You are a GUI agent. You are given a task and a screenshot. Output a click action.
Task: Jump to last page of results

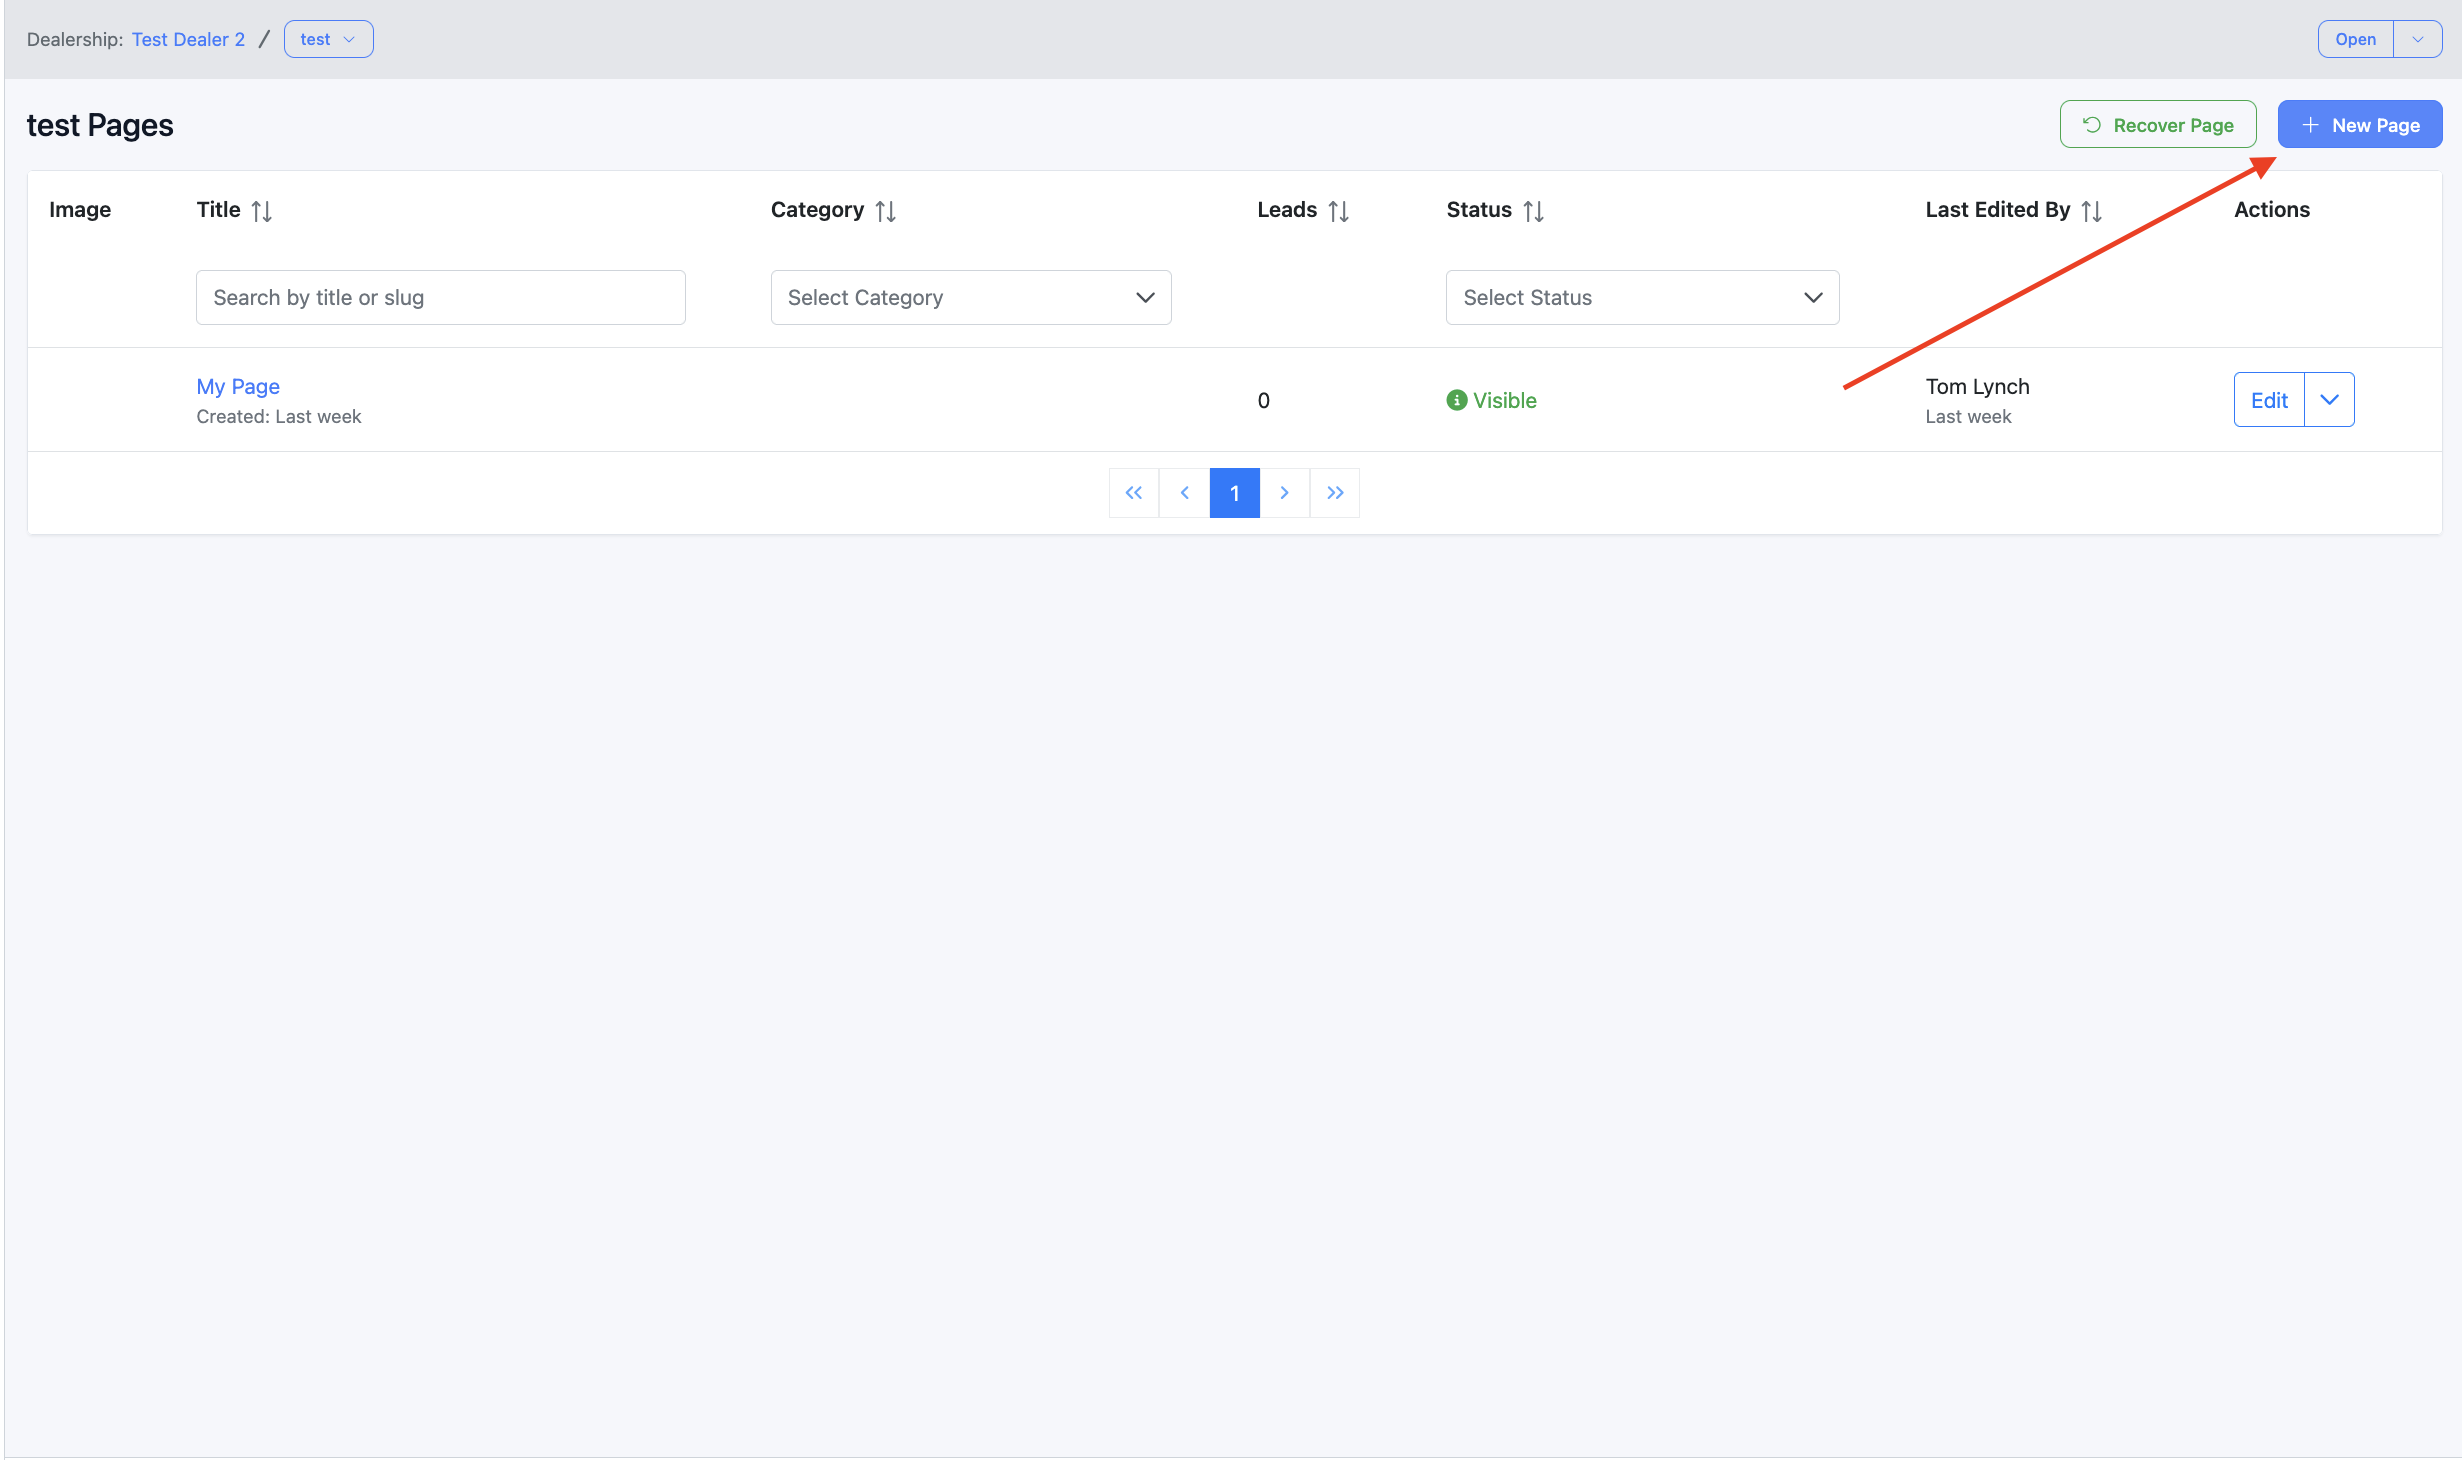[x=1335, y=493]
